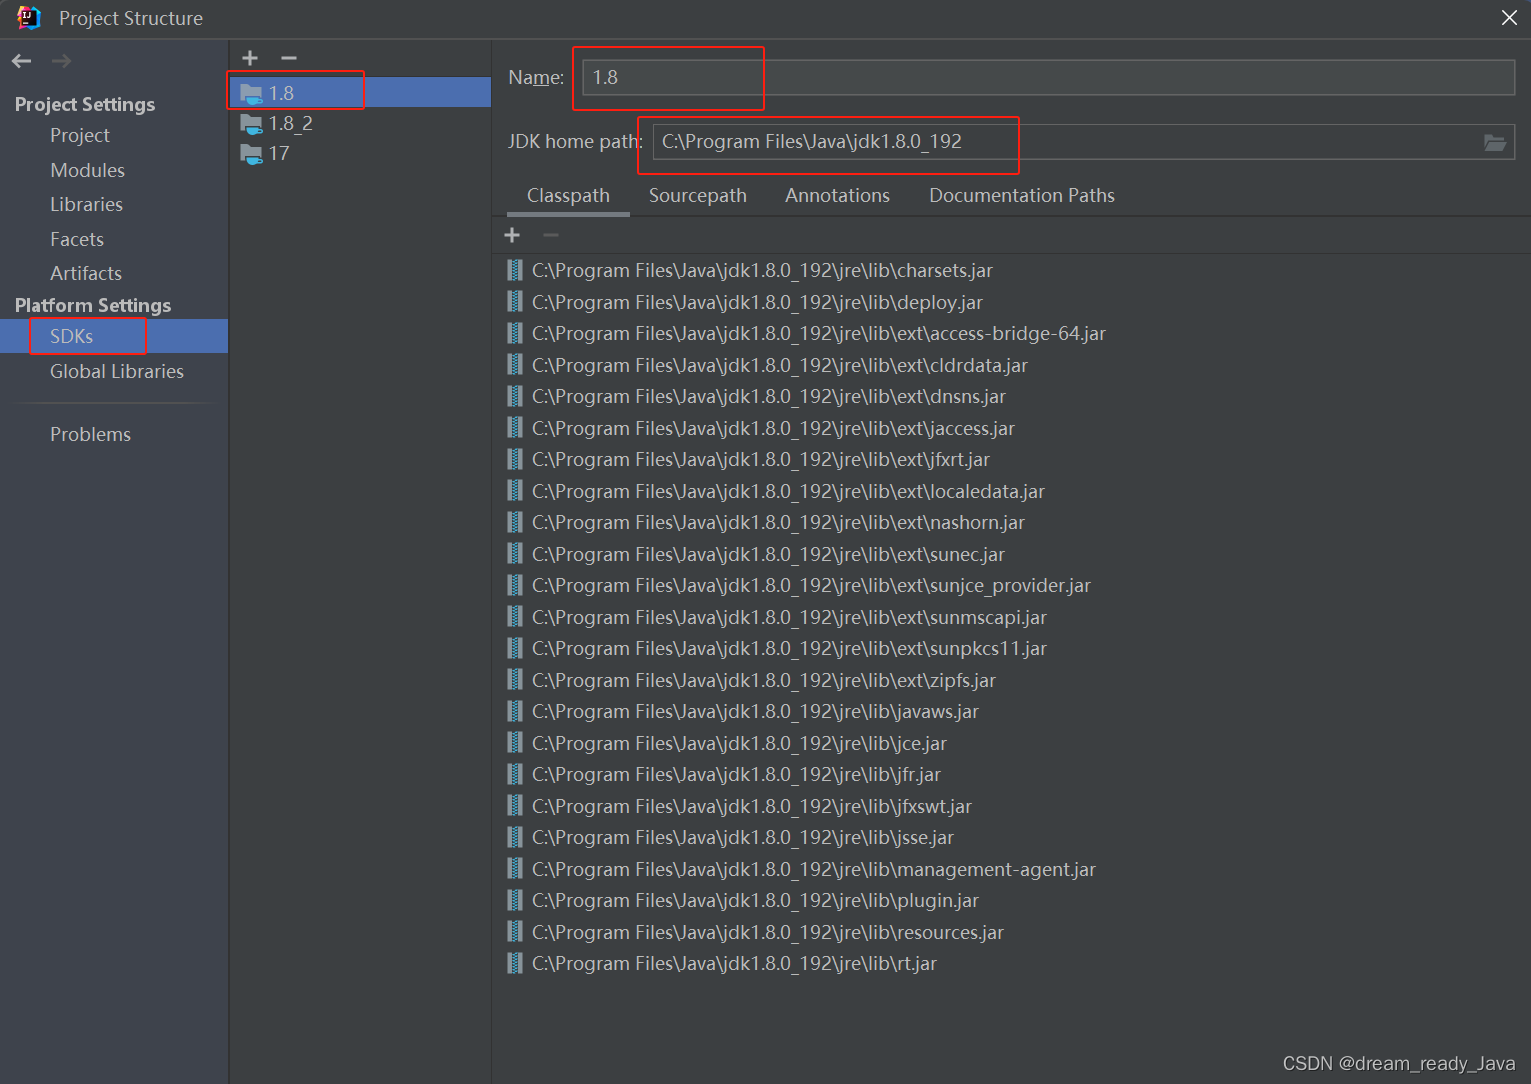
Task: Click the plus icon under the Classpath tab
Action: (x=512, y=234)
